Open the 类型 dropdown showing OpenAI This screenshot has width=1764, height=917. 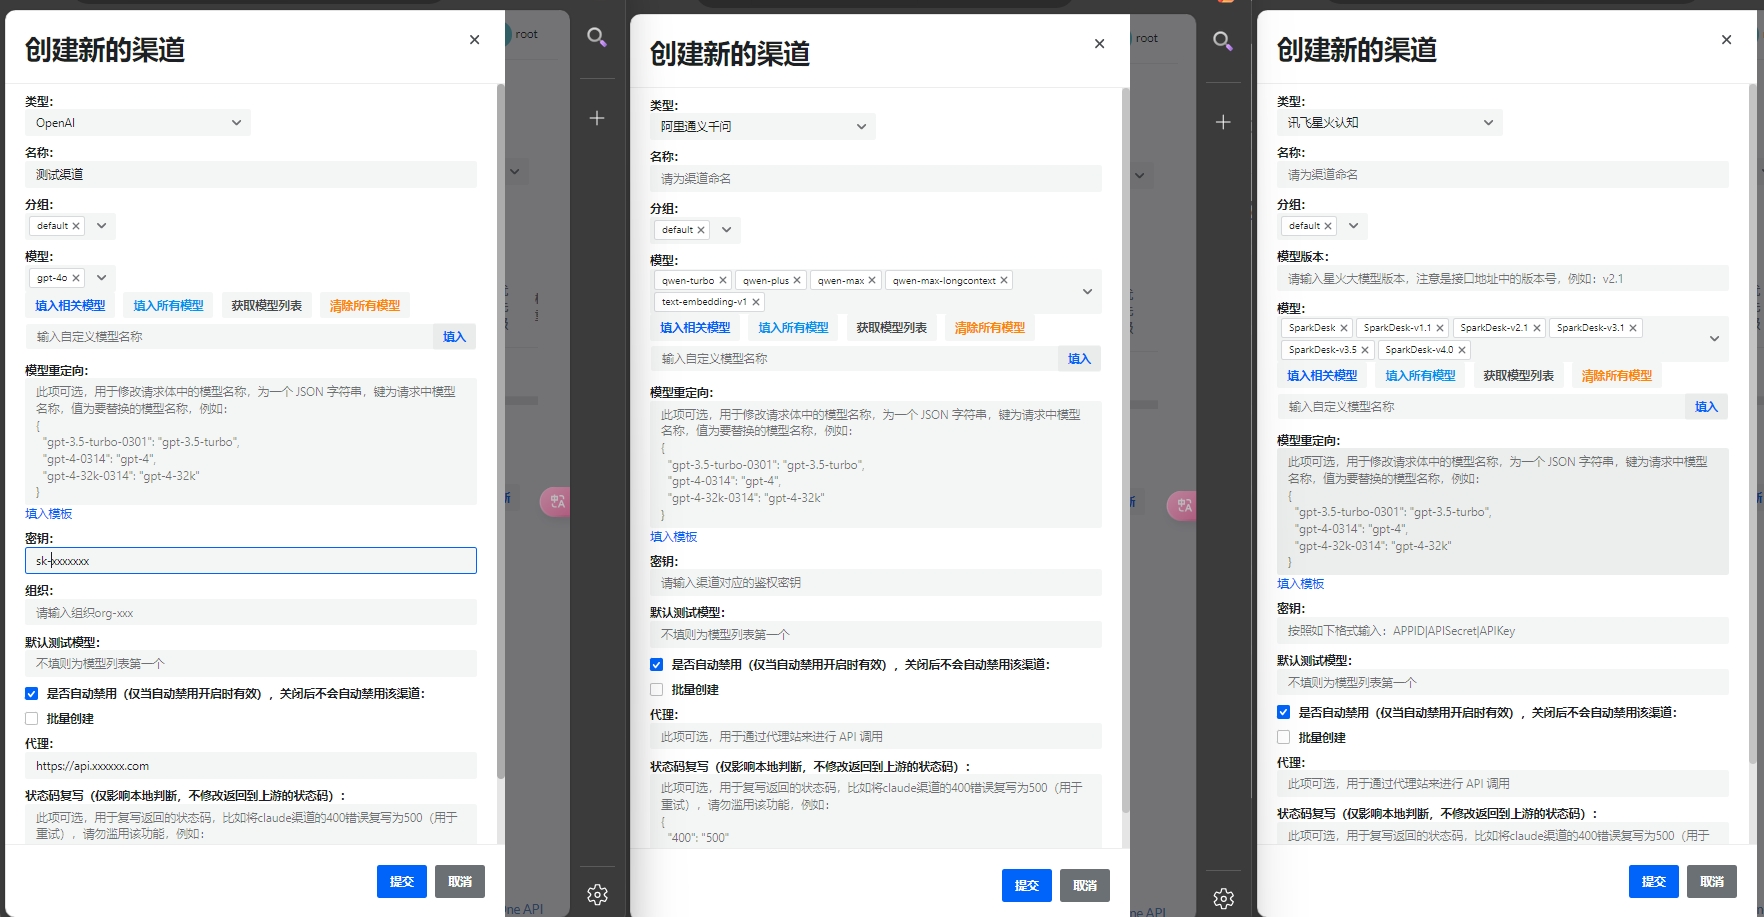138,123
